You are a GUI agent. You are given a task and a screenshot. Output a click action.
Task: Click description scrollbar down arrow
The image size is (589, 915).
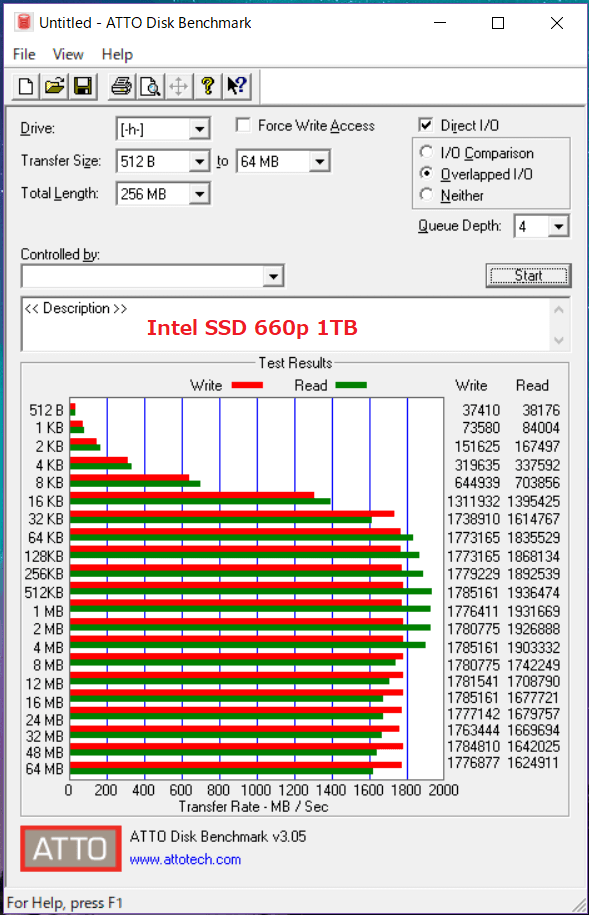pyautogui.click(x=559, y=340)
